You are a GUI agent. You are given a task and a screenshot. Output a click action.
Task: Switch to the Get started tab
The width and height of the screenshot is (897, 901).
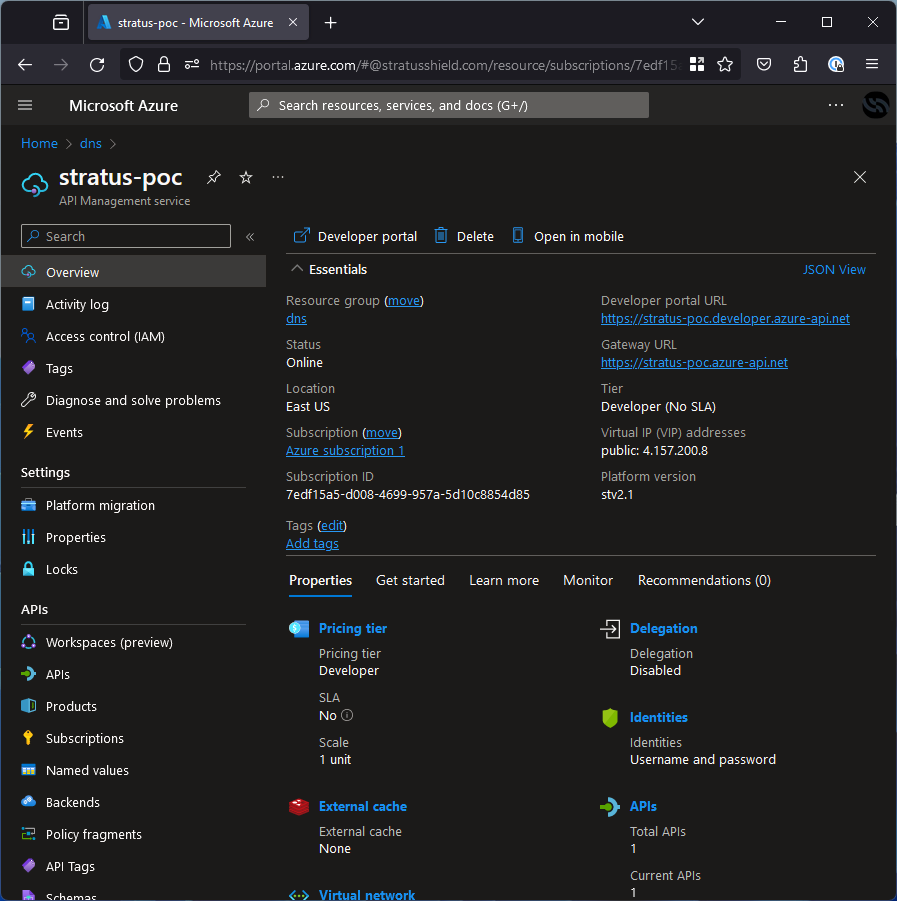[x=410, y=580]
